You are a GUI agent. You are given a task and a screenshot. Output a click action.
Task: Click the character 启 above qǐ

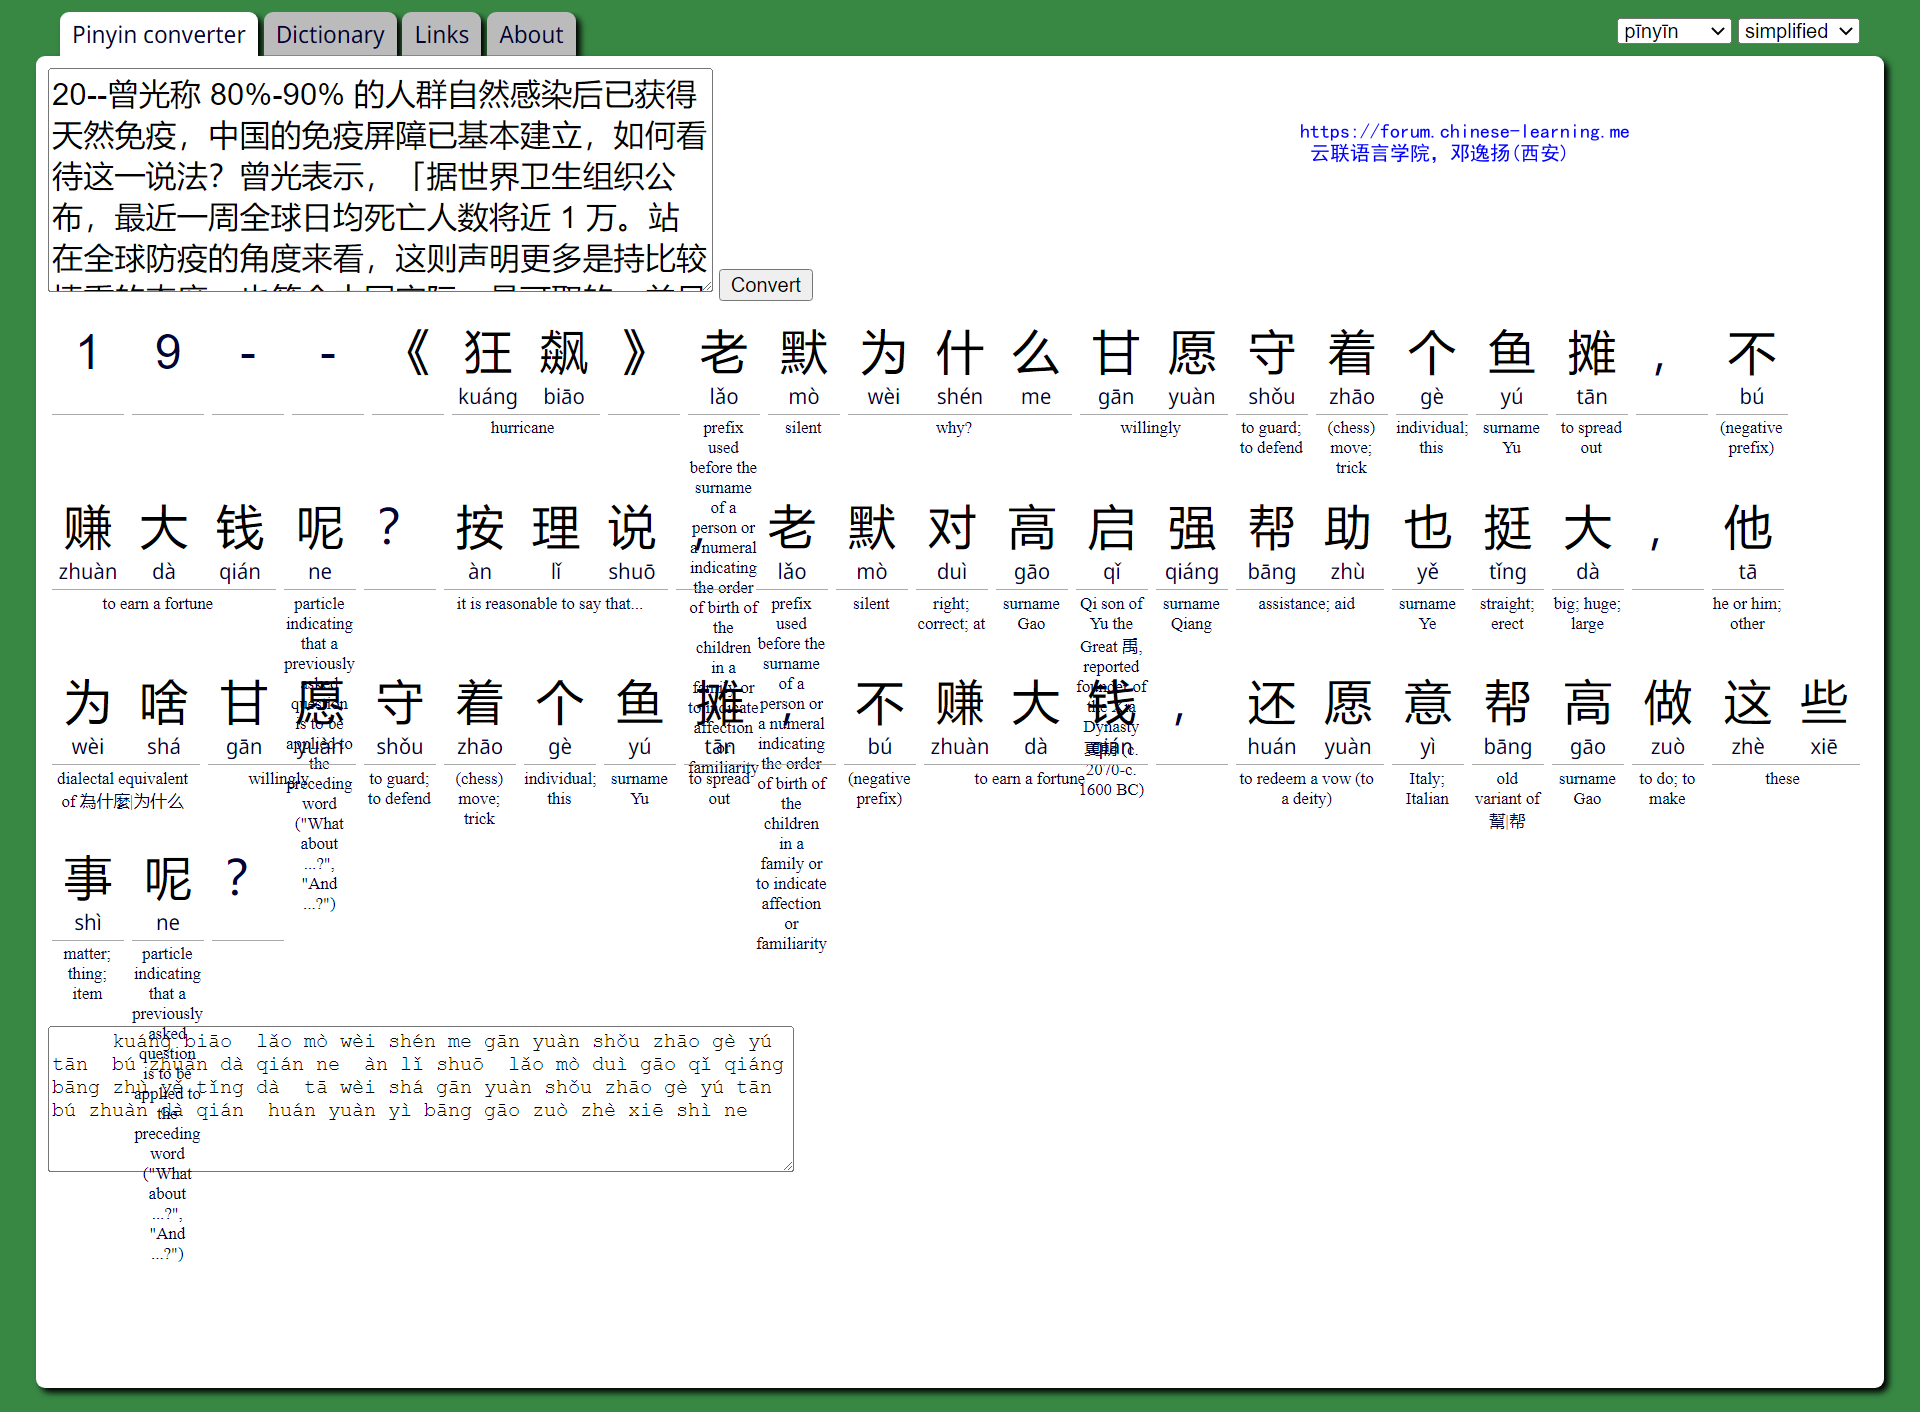click(x=1111, y=528)
